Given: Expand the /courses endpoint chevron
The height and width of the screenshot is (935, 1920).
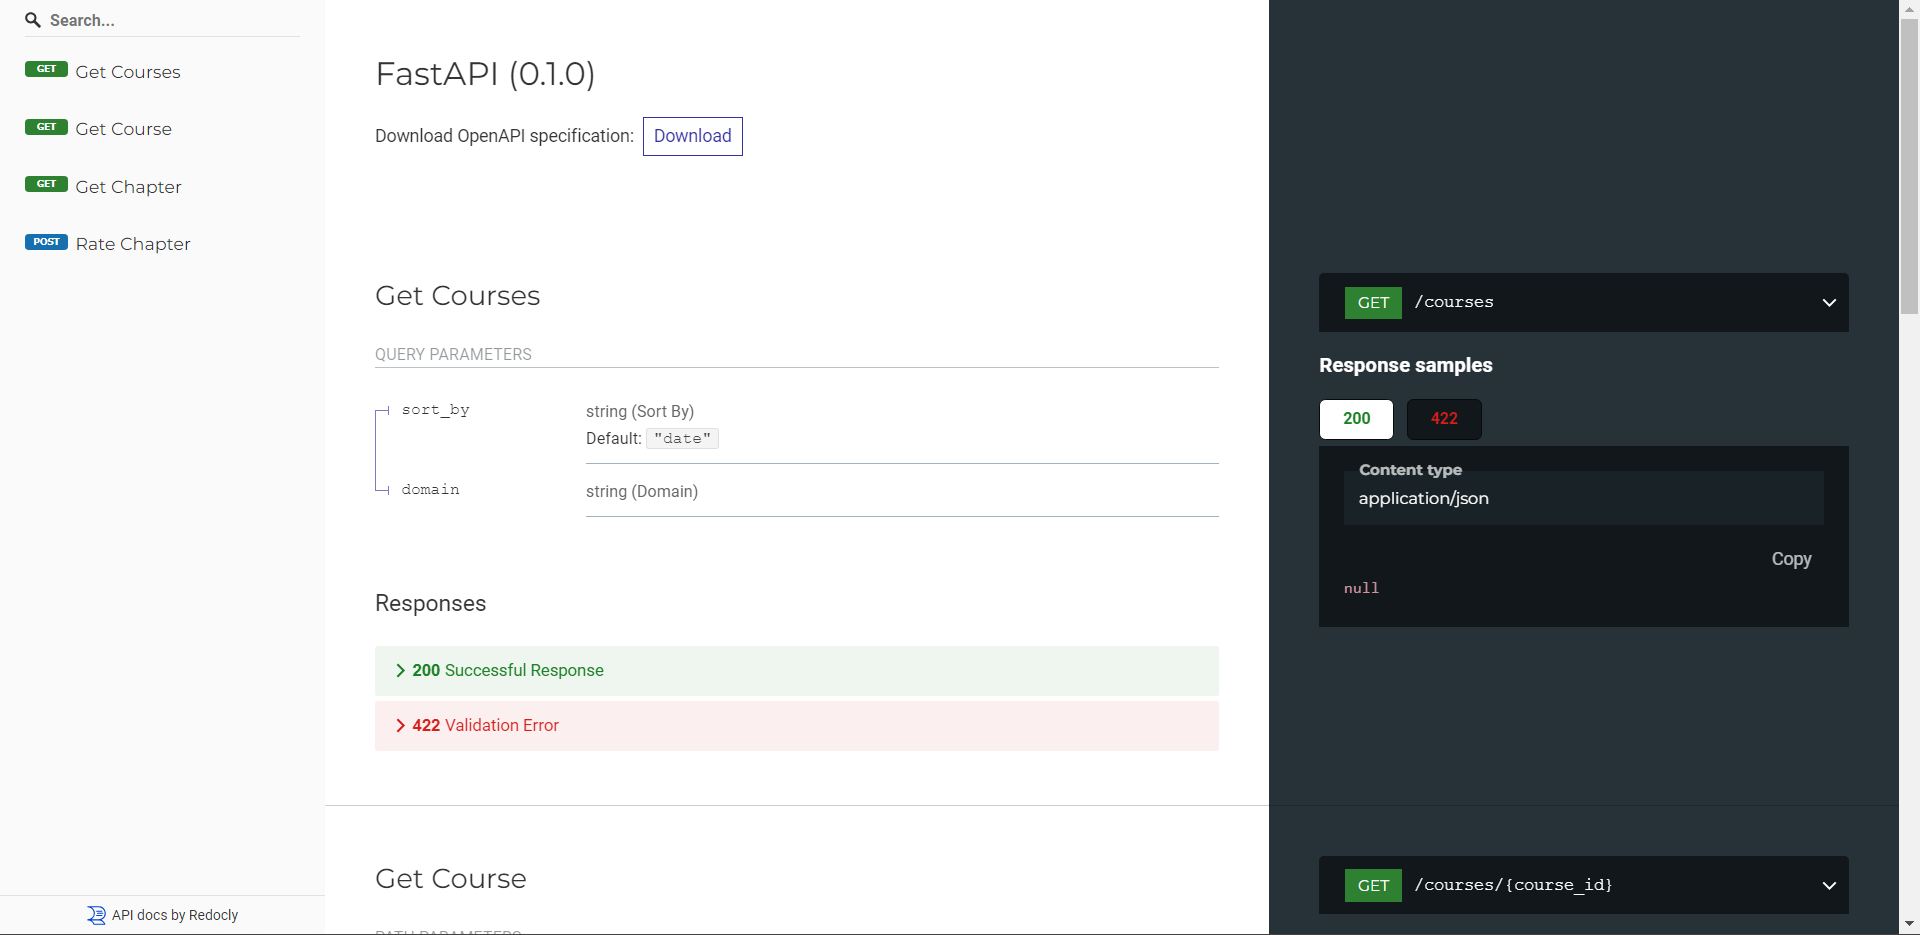Looking at the screenshot, I should coord(1828,303).
